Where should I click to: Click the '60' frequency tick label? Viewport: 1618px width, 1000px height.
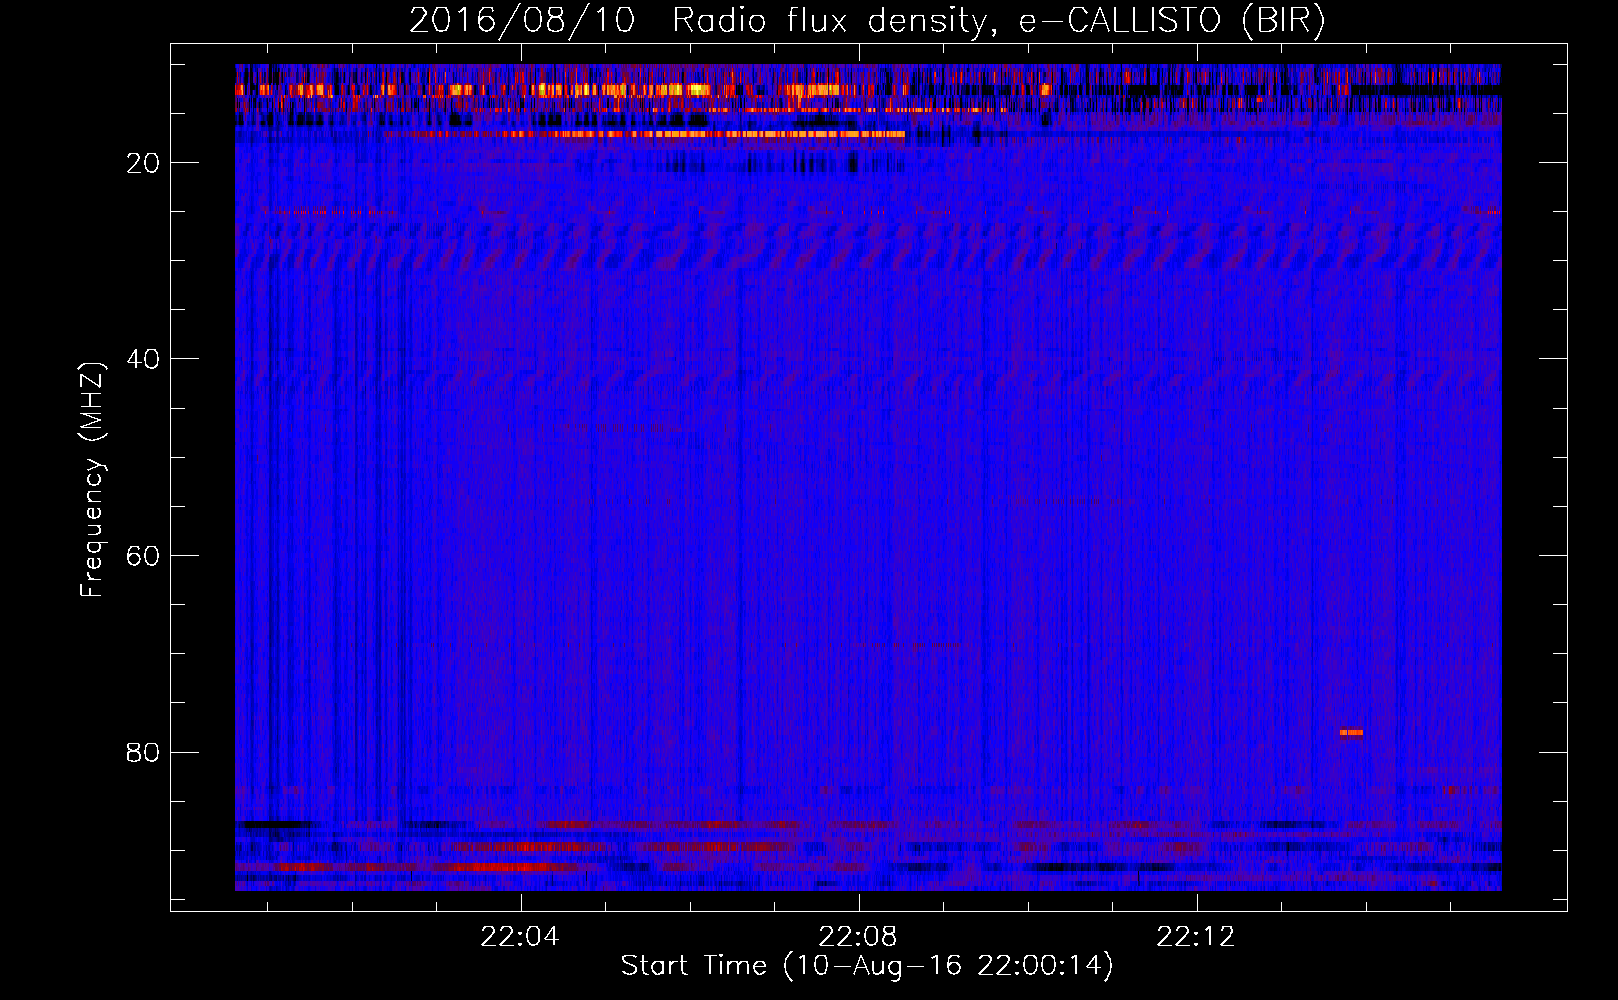pyautogui.click(x=143, y=556)
